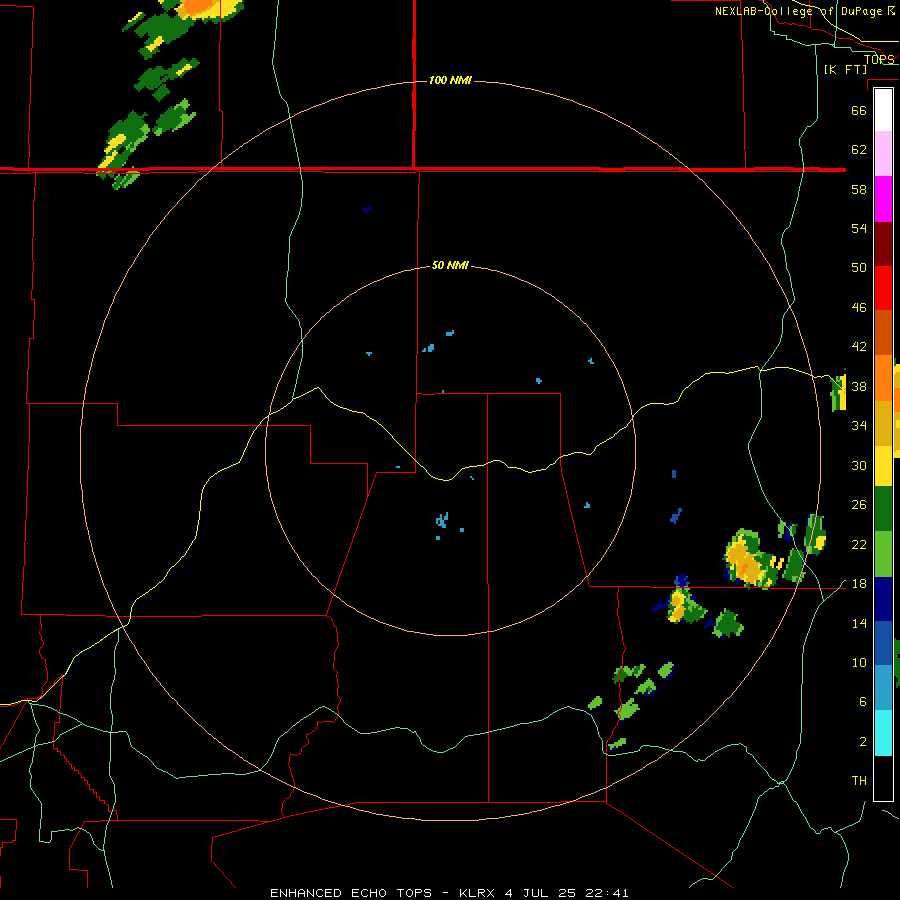Screen dimensions: 900x900
Task: Click the legend value '30'
Action: pyautogui.click(x=859, y=465)
